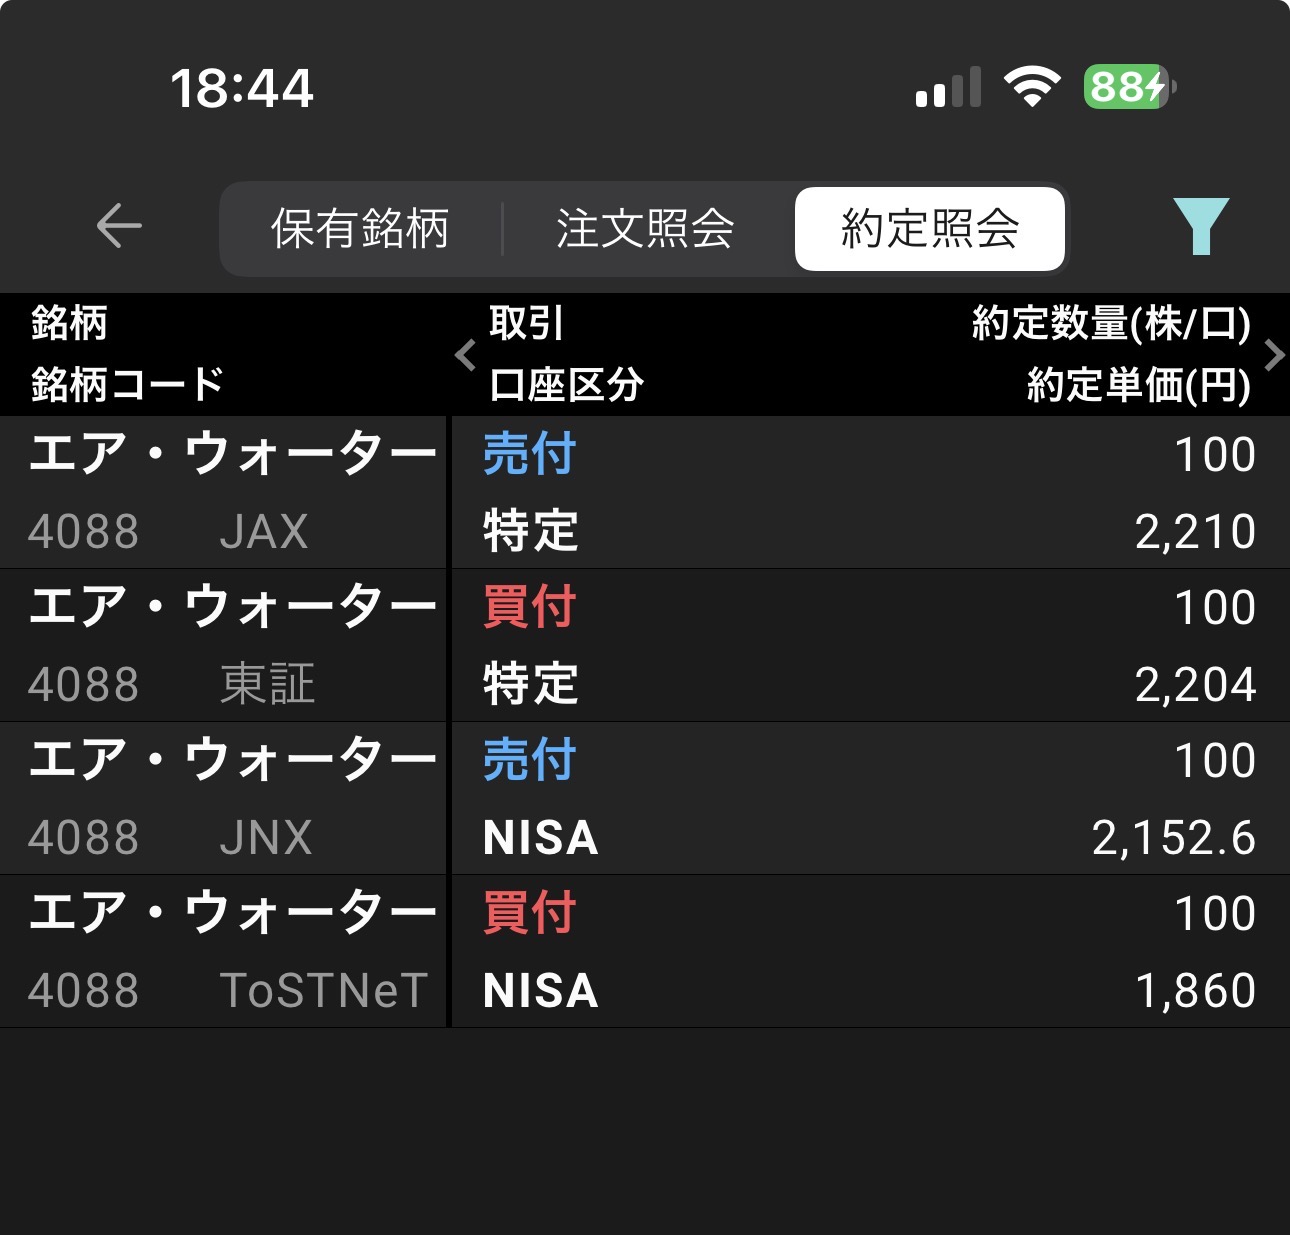
Task: Tap the battery indicator icon
Action: click(x=1129, y=87)
